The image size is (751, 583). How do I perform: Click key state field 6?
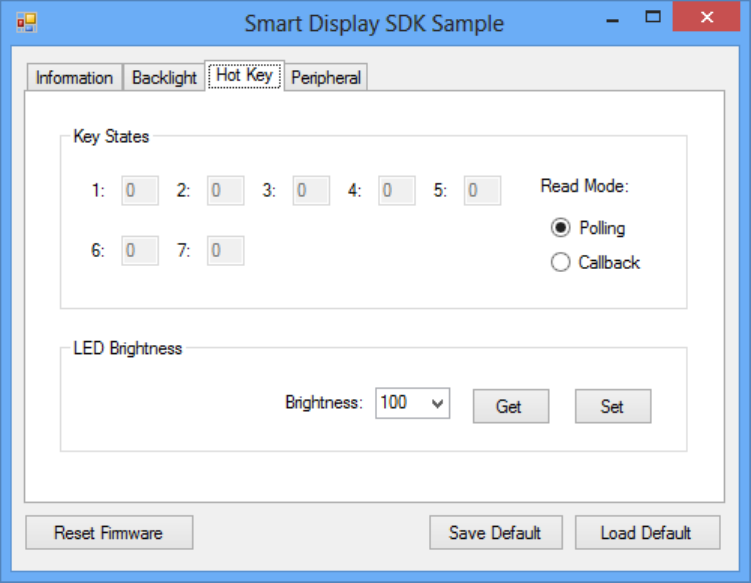(x=140, y=250)
